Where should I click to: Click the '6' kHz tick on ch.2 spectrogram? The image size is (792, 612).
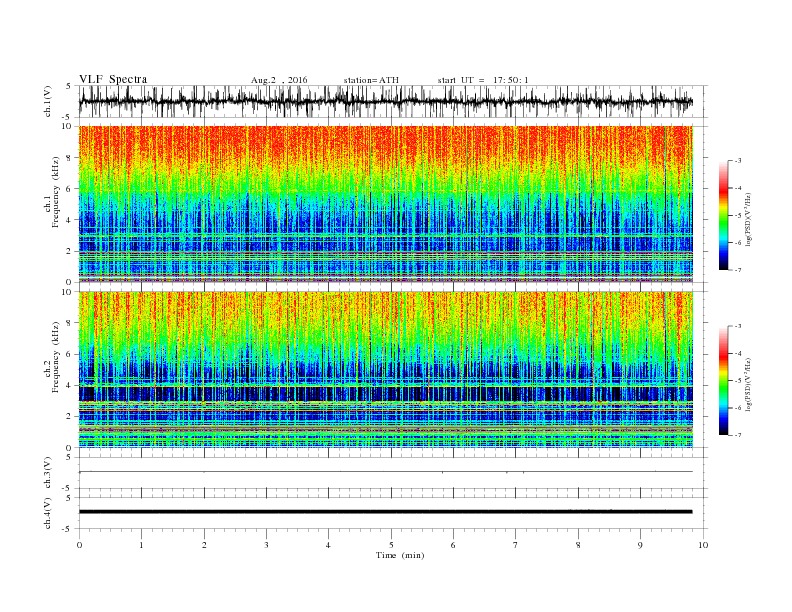[70, 354]
